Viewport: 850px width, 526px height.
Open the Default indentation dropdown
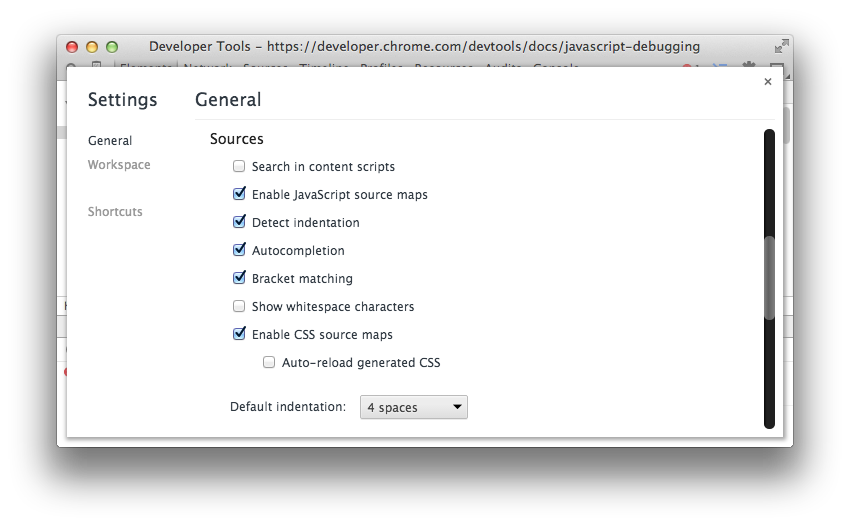(x=414, y=407)
